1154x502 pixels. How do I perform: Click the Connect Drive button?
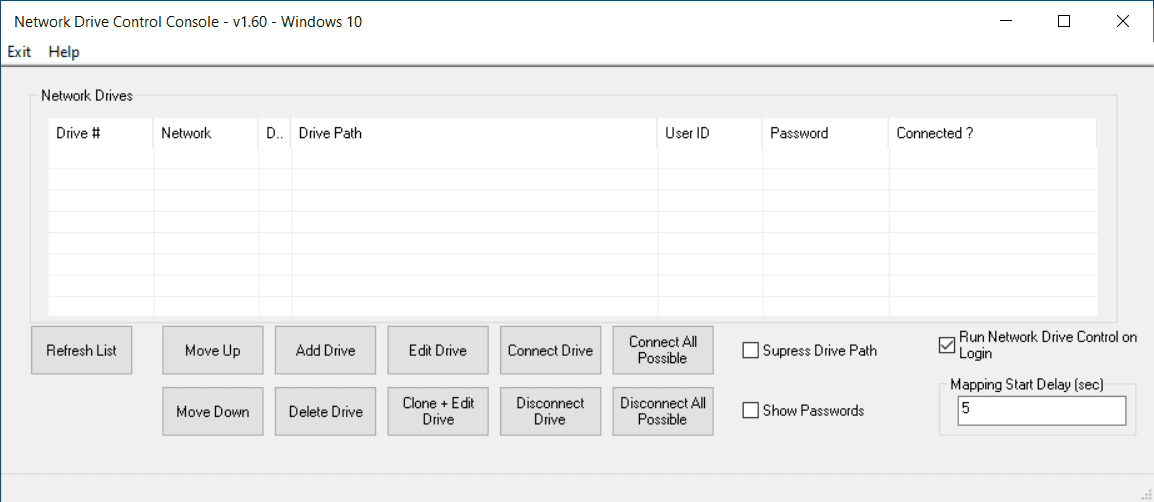pyautogui.click(x=550, y=350)
